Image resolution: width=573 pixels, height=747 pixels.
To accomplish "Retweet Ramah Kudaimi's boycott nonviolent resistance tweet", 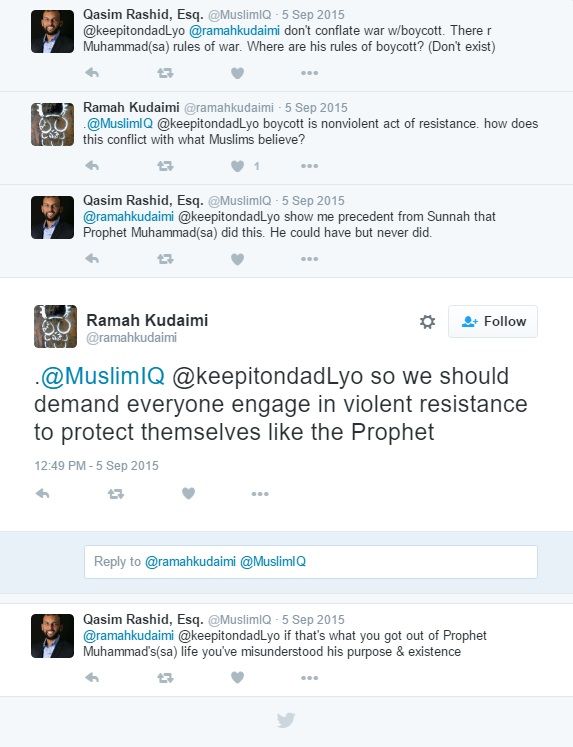I will coord(165,166).
